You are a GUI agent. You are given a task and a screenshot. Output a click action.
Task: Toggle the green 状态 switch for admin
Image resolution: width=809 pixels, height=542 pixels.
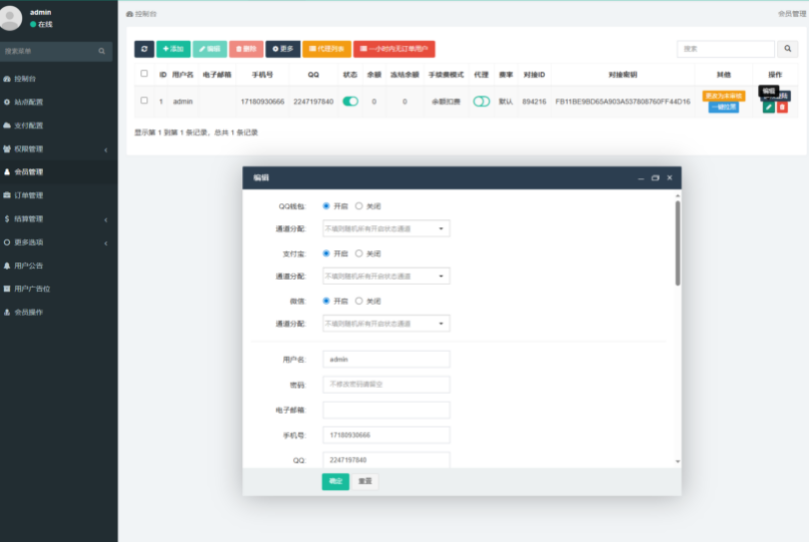tap(350, 101)
